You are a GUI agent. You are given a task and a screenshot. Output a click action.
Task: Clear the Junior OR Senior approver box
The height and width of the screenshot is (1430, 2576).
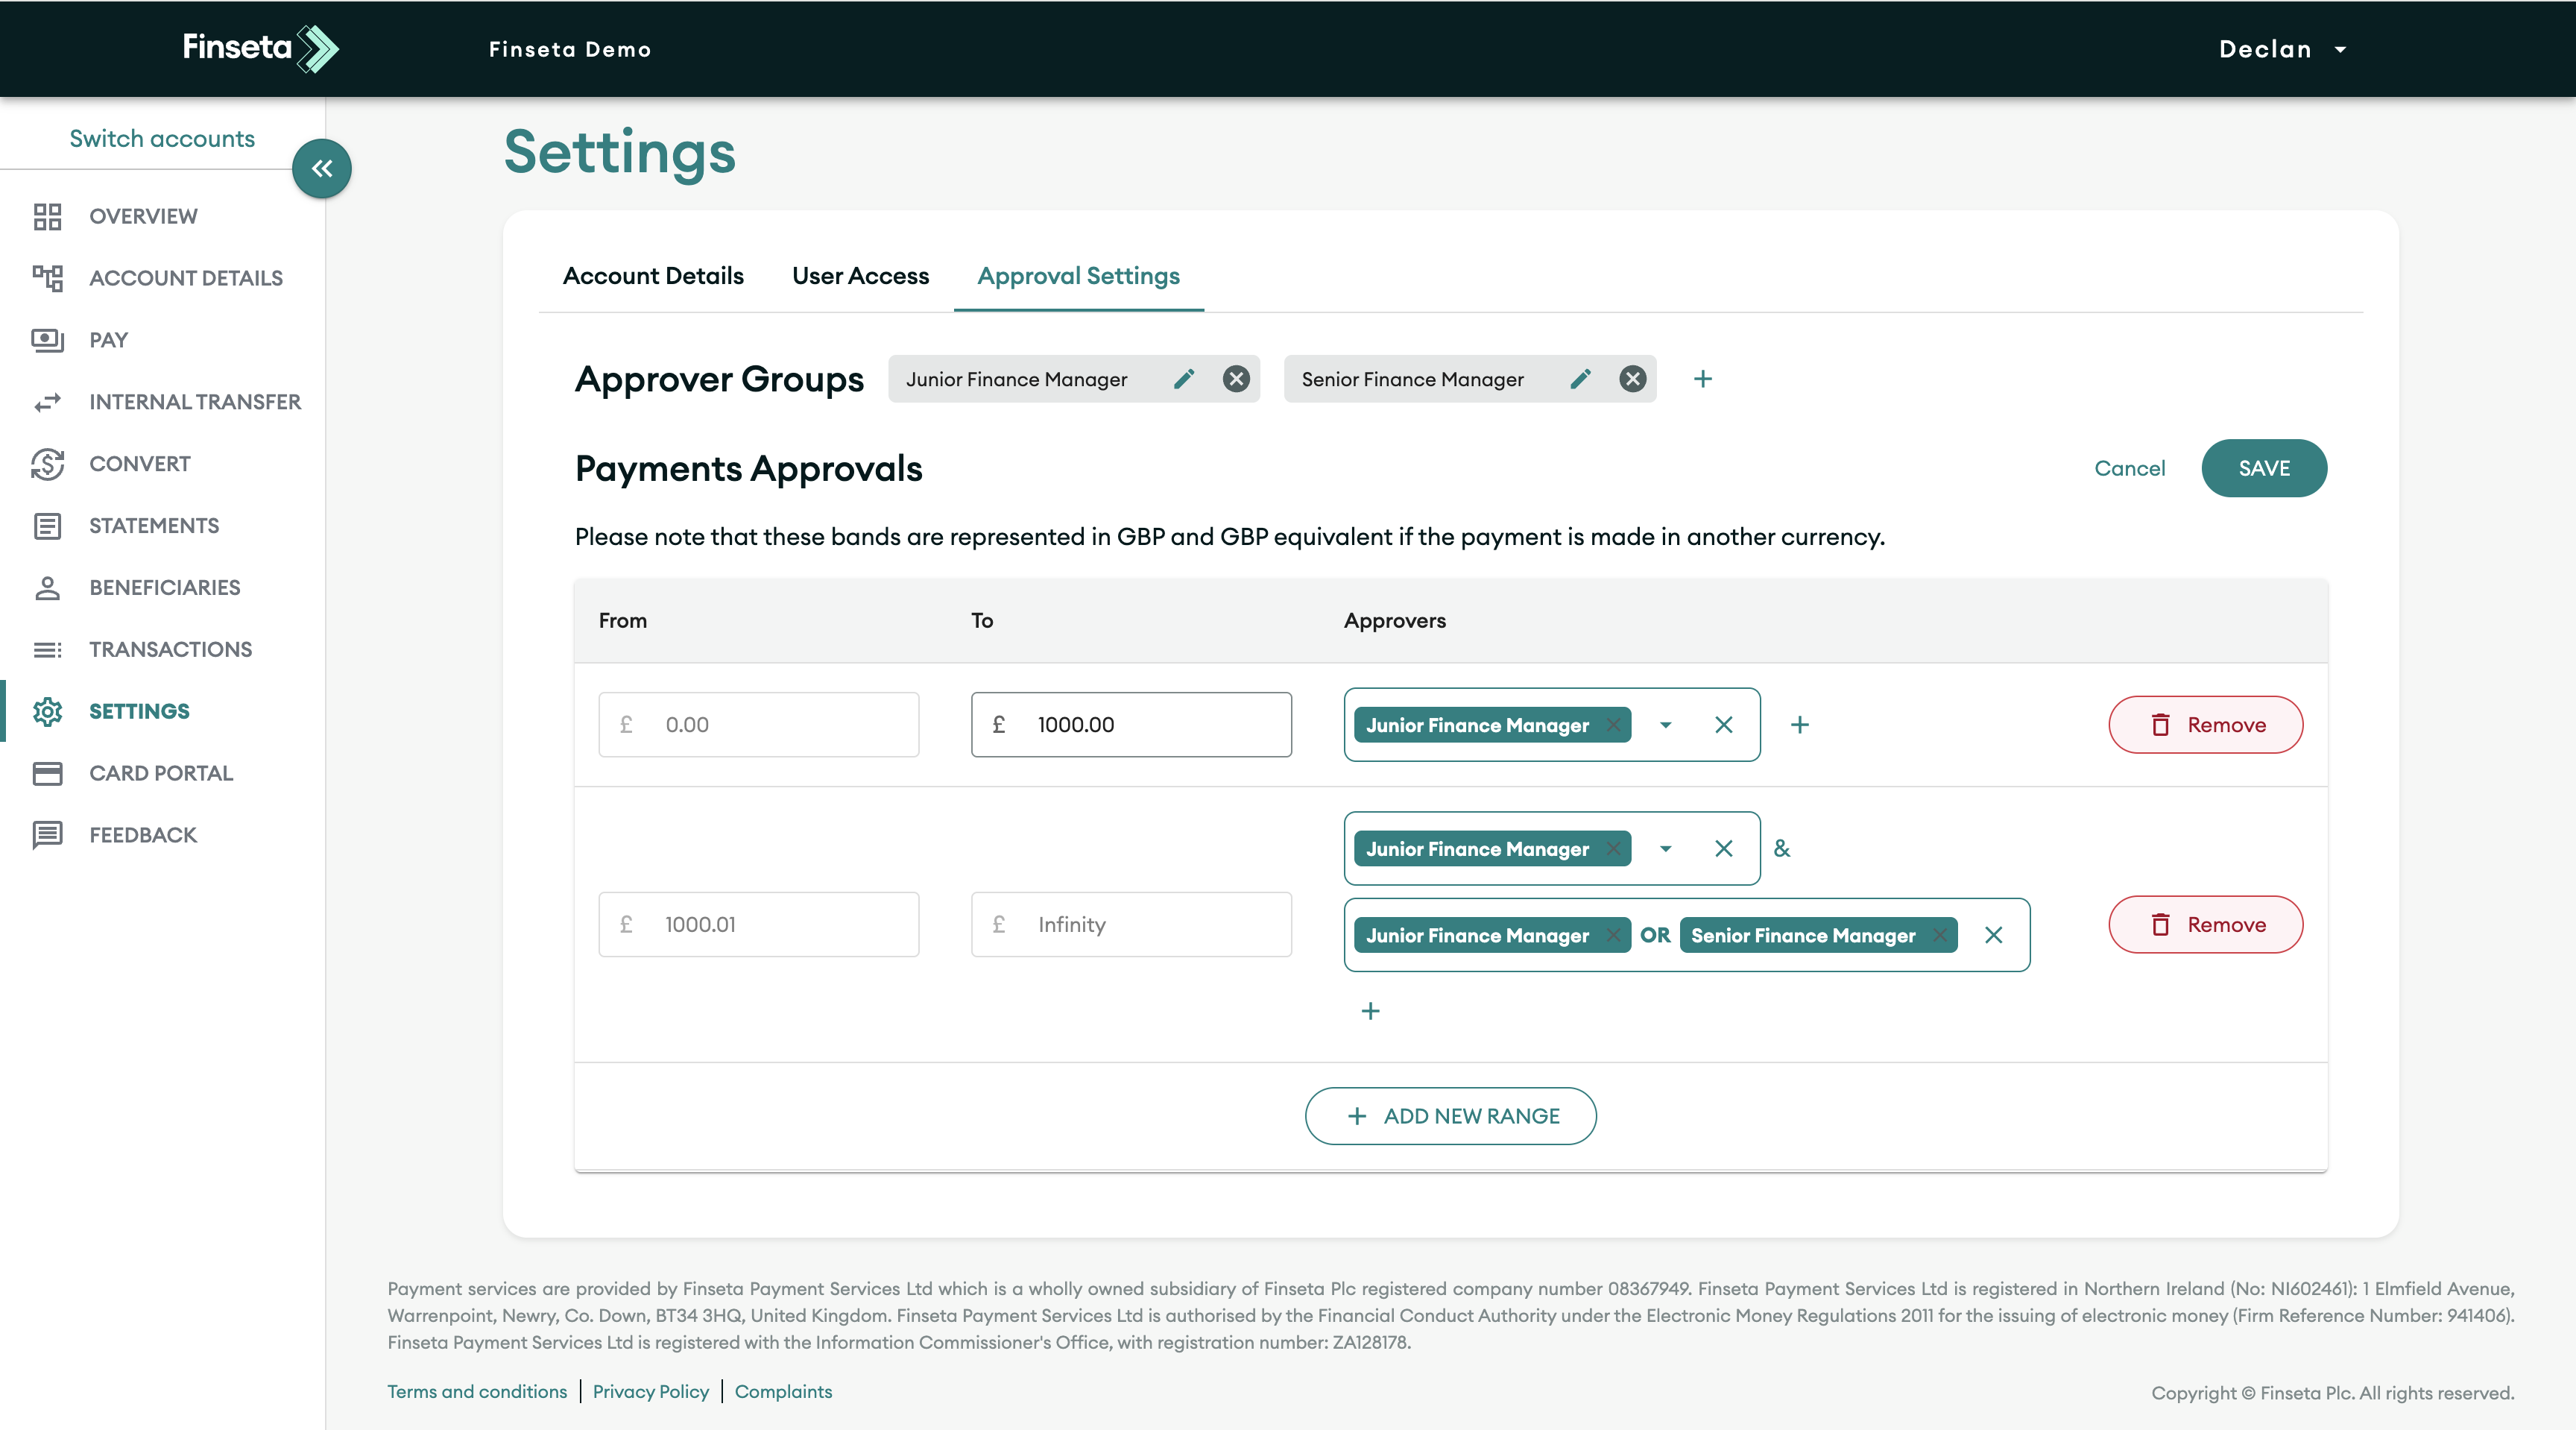[x=1993, y=935]
